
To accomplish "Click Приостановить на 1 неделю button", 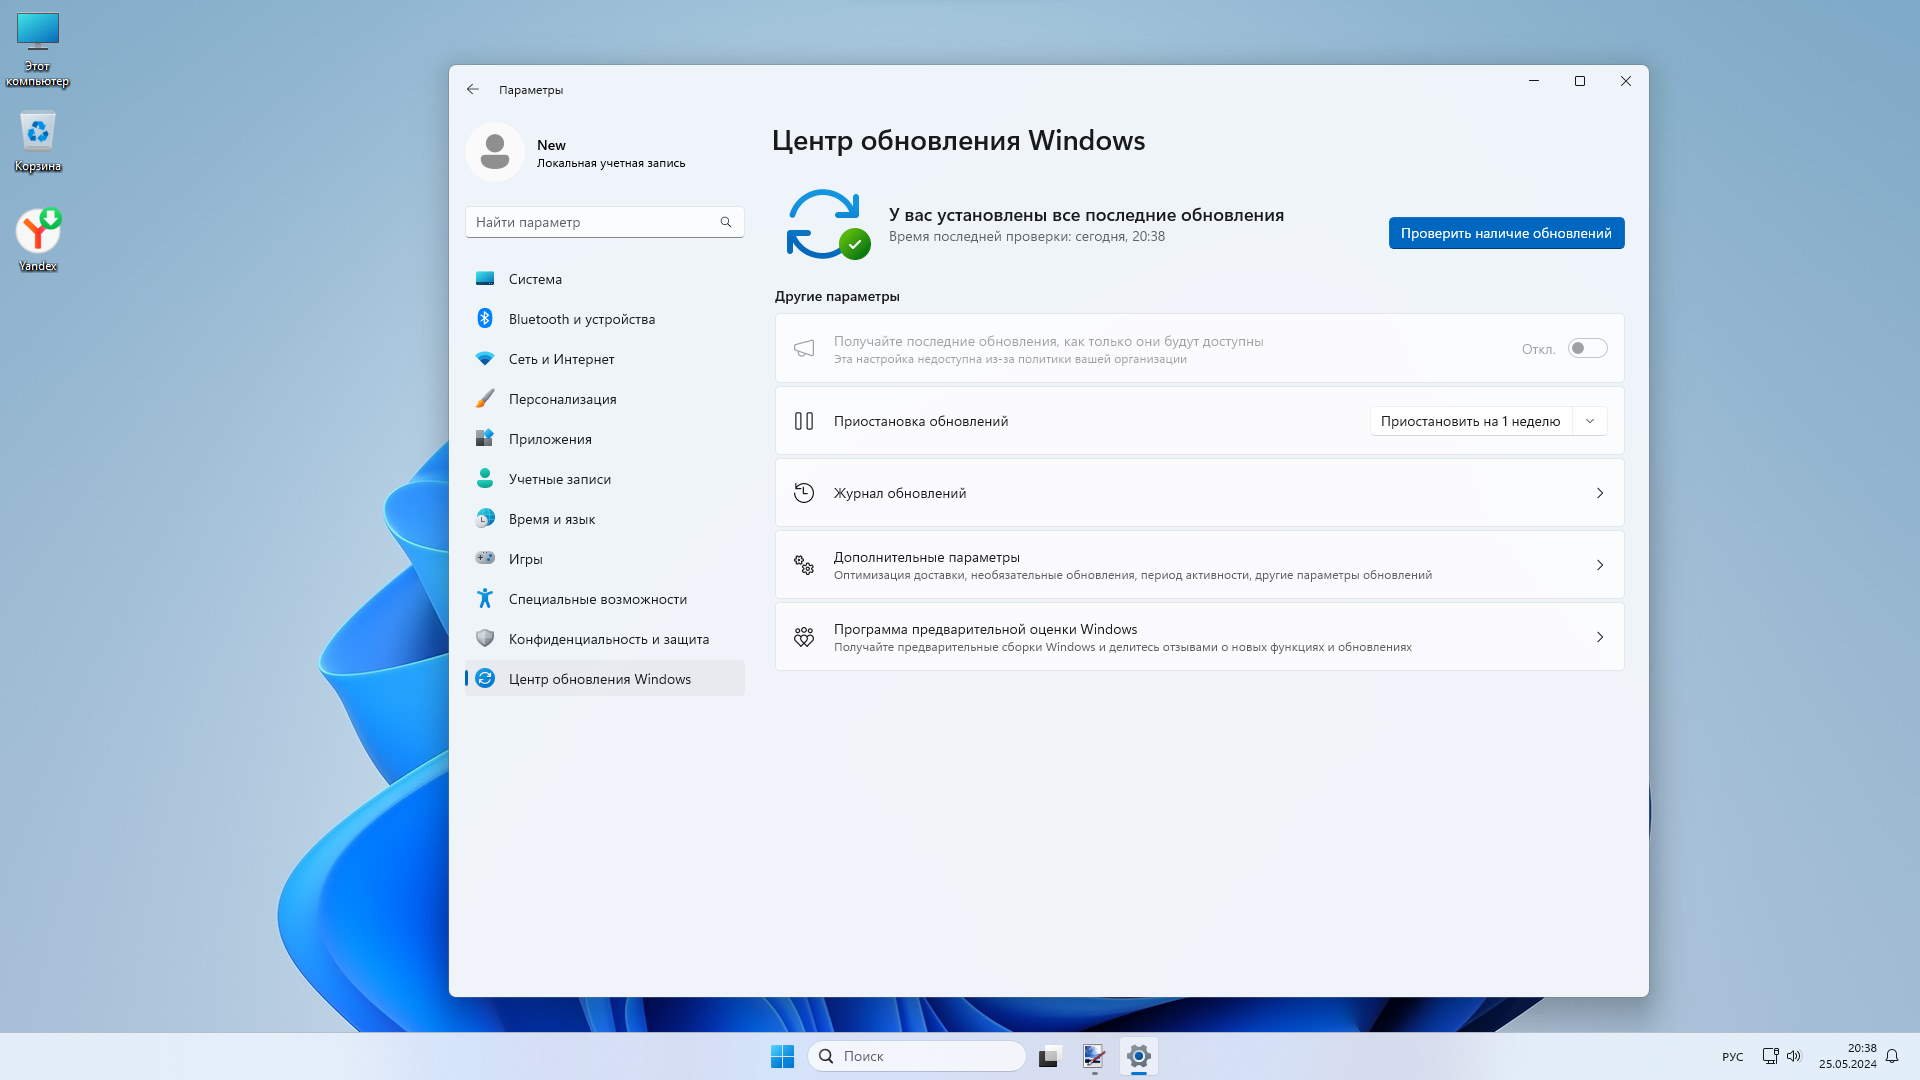I will (1470, 421).
